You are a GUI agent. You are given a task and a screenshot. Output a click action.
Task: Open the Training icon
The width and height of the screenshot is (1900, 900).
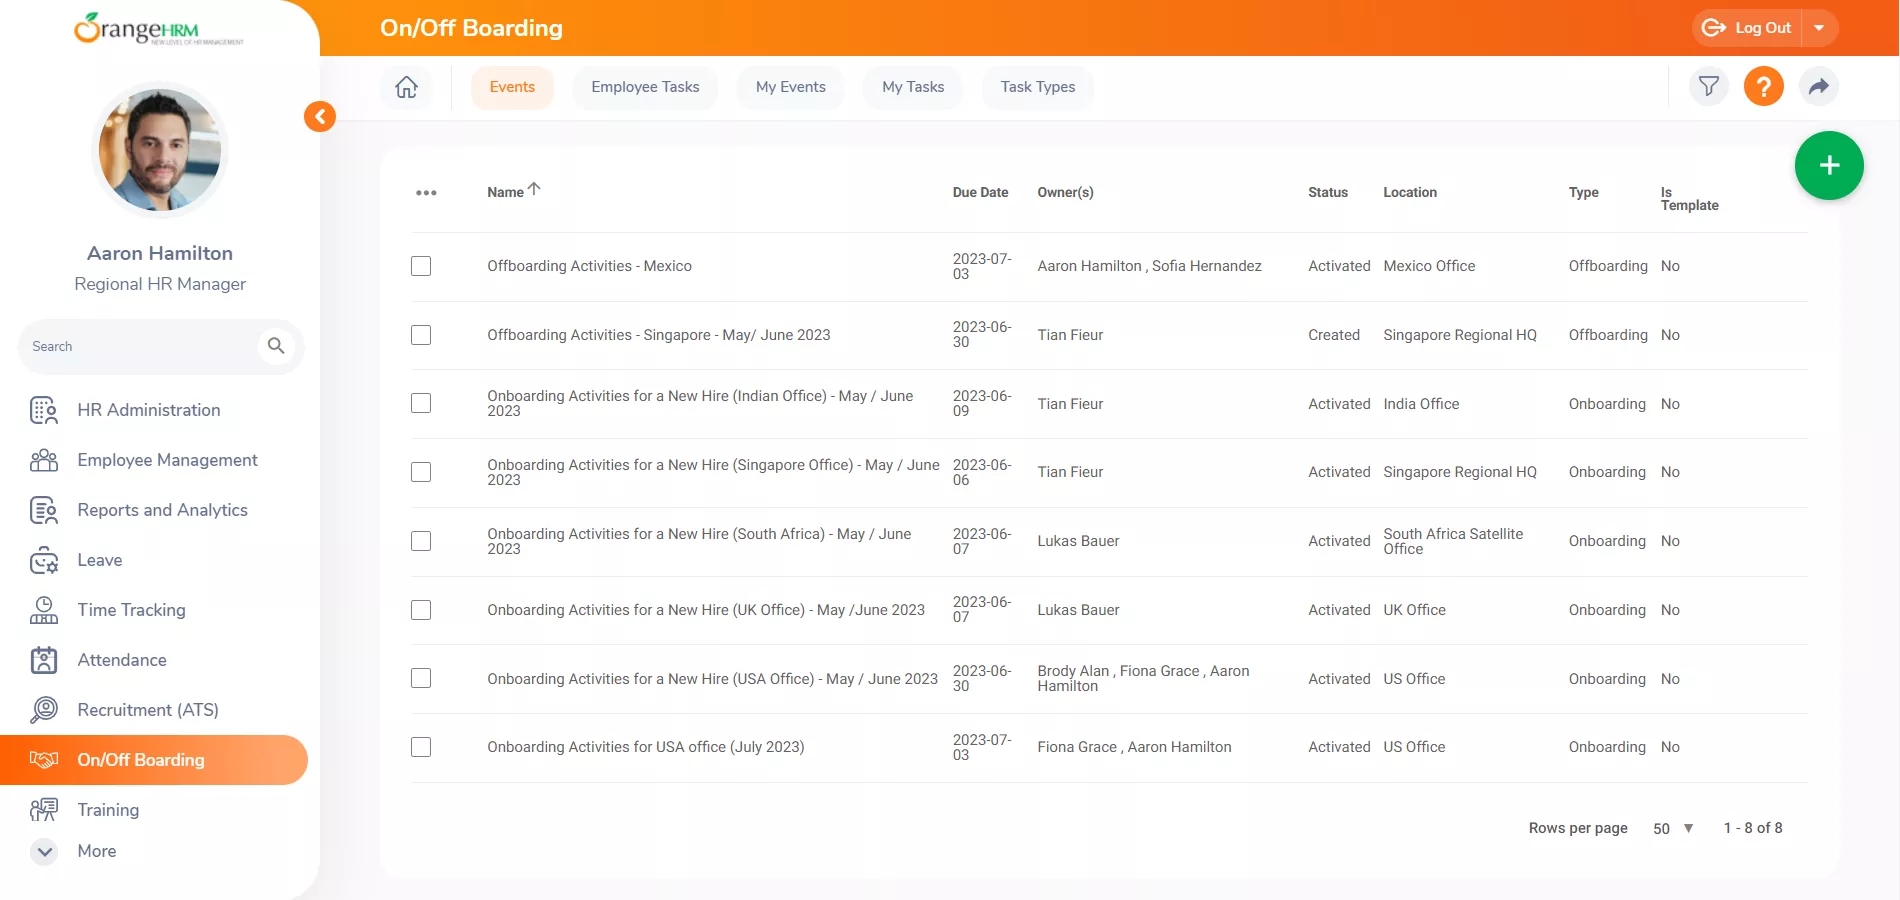coord(44,810)
